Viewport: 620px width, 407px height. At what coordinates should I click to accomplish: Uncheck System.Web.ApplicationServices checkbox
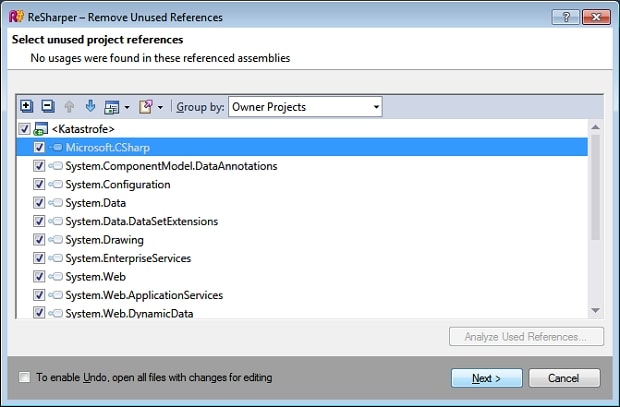click(39, 295)
